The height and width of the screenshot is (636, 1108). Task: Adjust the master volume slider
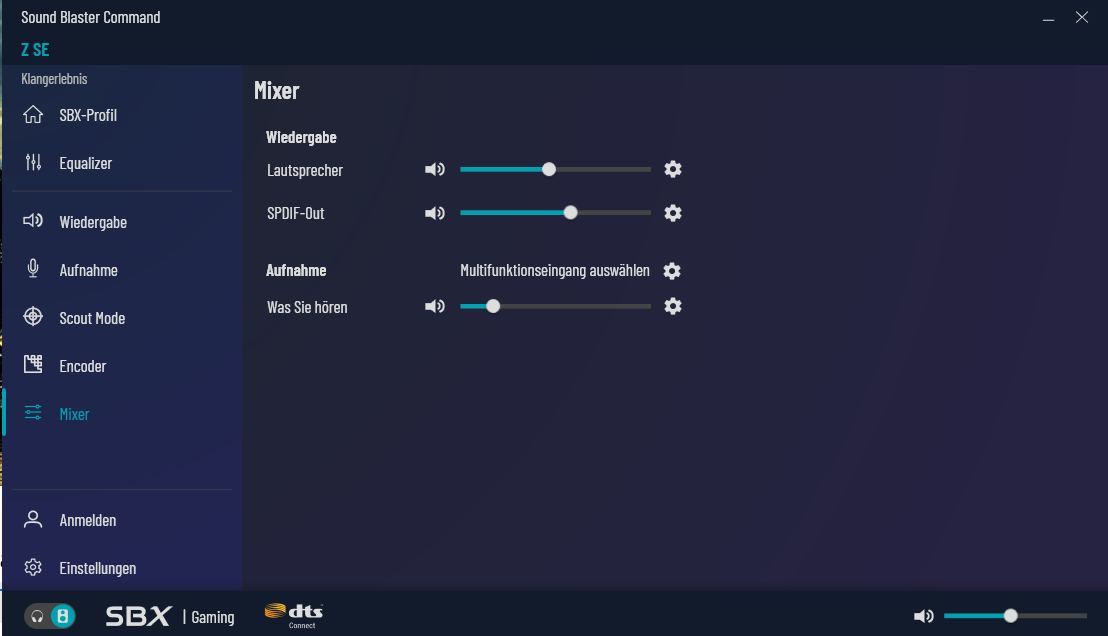pyautogui.click(x=1015, y=616)
